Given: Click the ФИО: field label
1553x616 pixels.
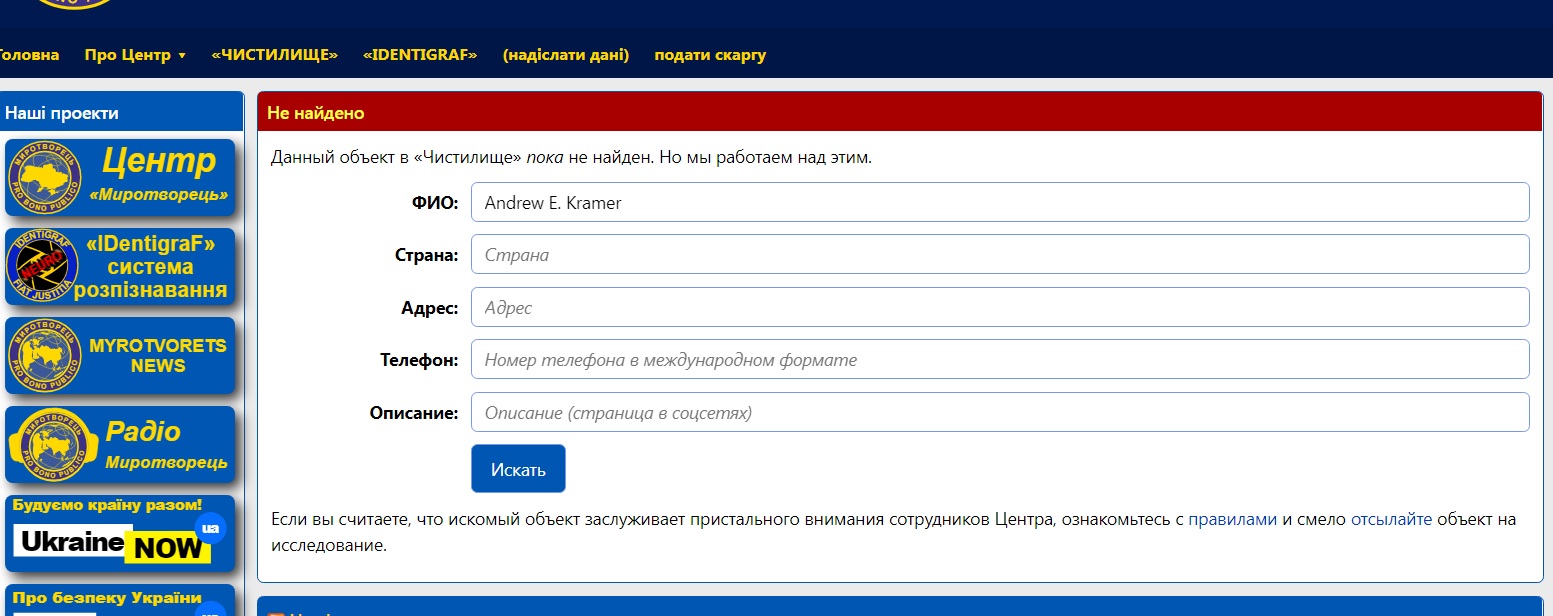Looking at the screenshot, I should 434,203.
